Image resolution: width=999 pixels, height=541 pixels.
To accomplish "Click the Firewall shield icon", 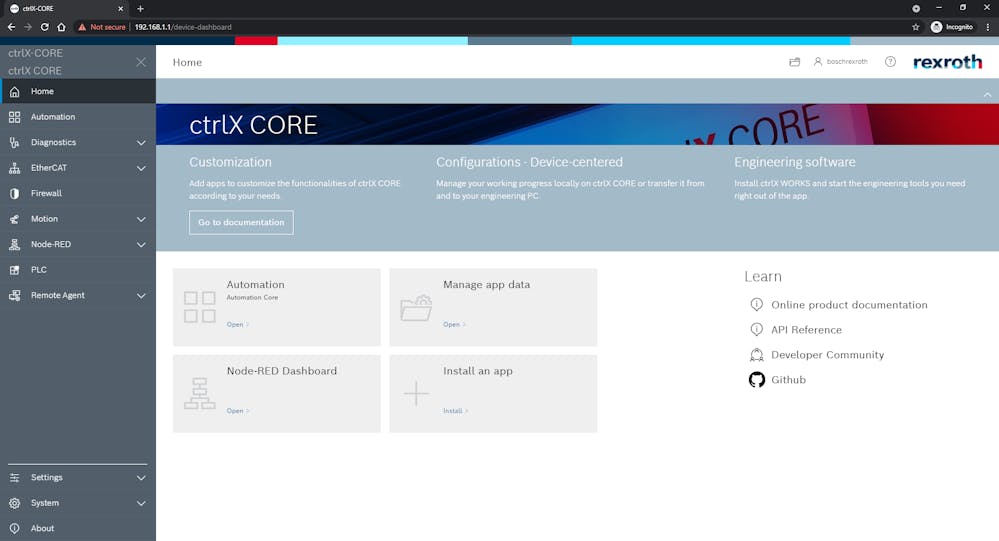I will coord(15,194).
